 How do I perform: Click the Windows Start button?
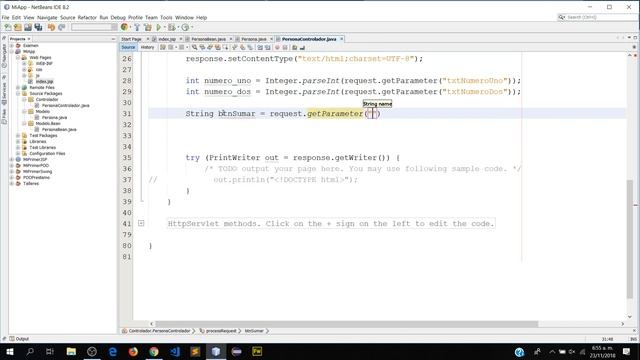9,351
